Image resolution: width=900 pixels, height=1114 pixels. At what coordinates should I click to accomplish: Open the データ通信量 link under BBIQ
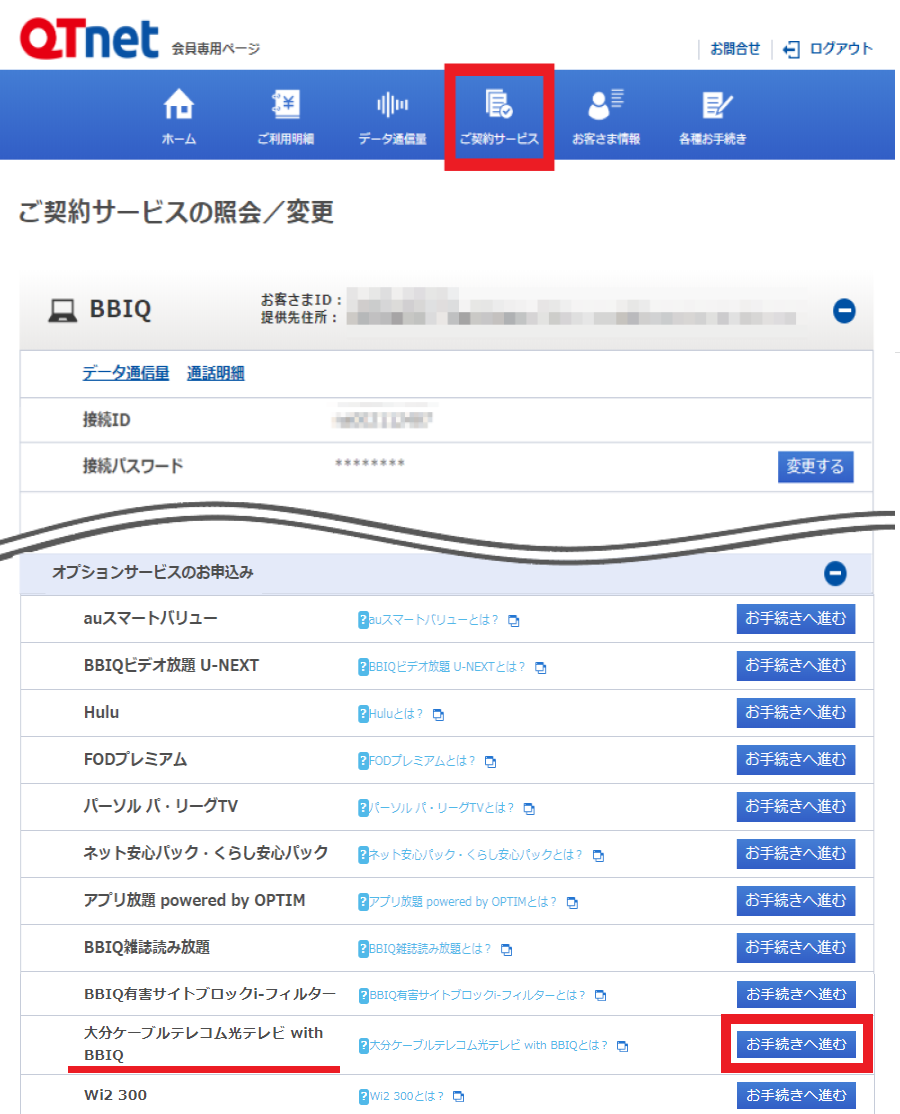click(126, 374)
